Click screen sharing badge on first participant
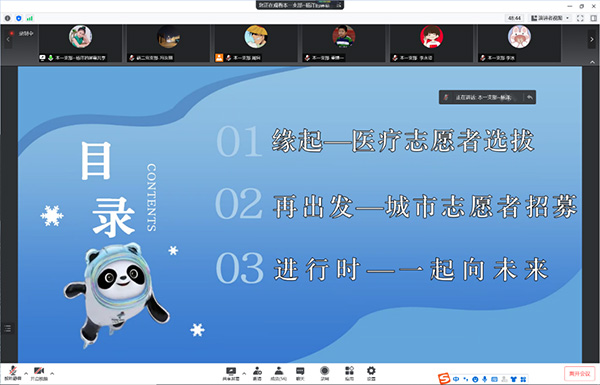This screenshot has height=385, width=600. pyautogui.click(x=42, y=58)
